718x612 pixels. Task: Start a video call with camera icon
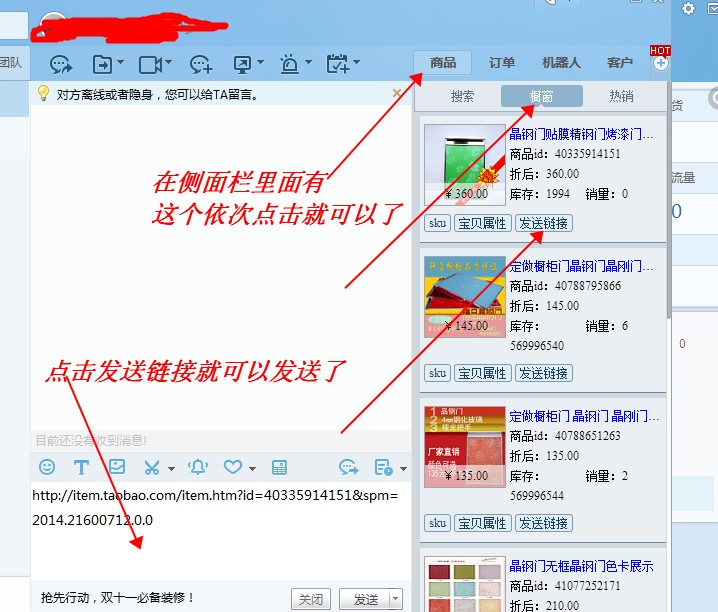pos(151,65)
